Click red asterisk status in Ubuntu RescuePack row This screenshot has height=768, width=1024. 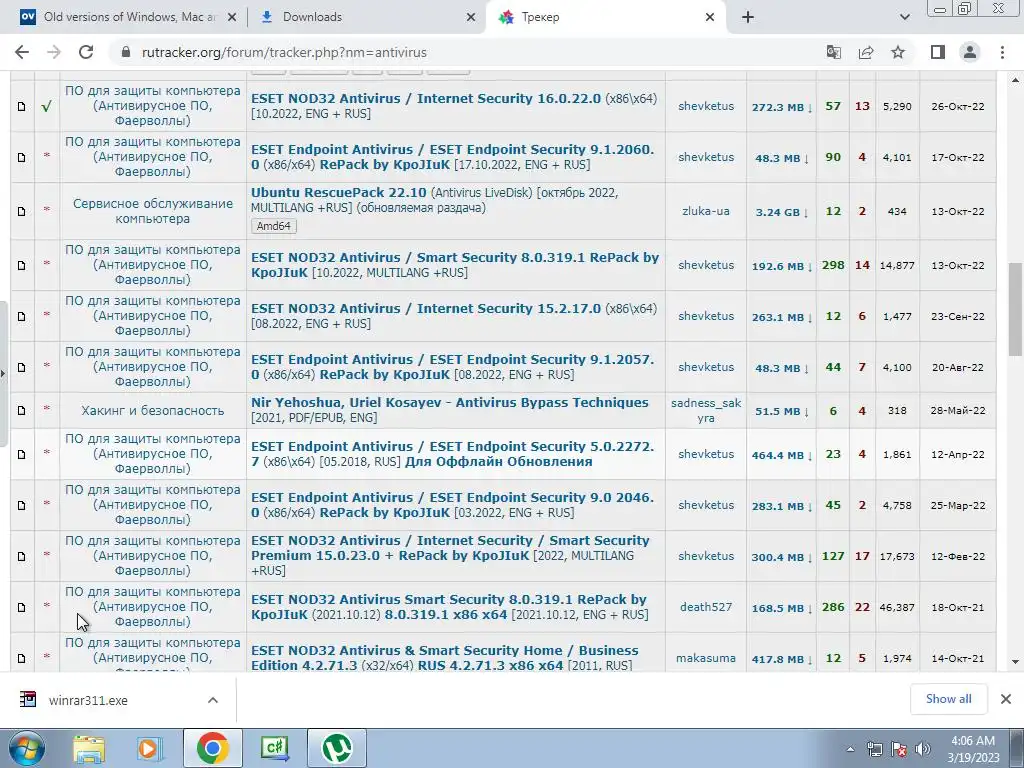click(x=46, y=210)
